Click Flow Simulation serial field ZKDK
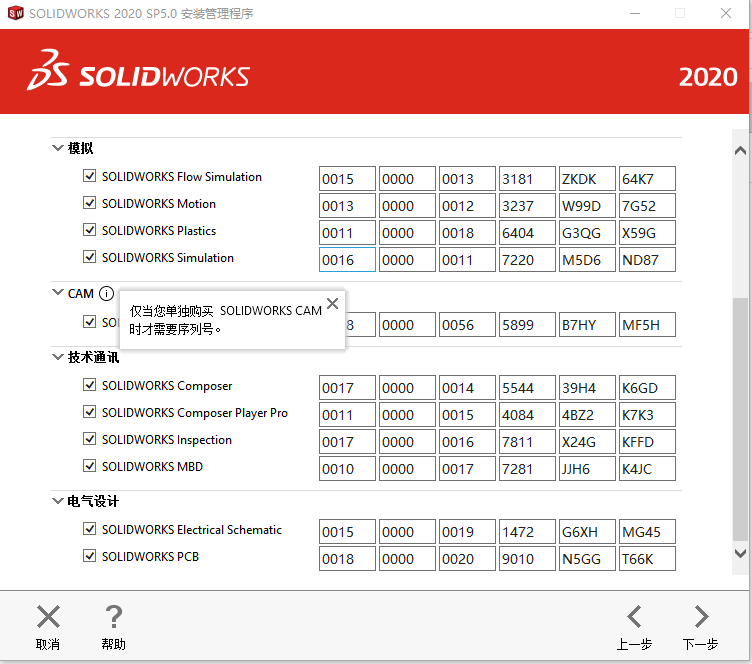Viewport: 752px width, 664px height. [x=588, y=179]
